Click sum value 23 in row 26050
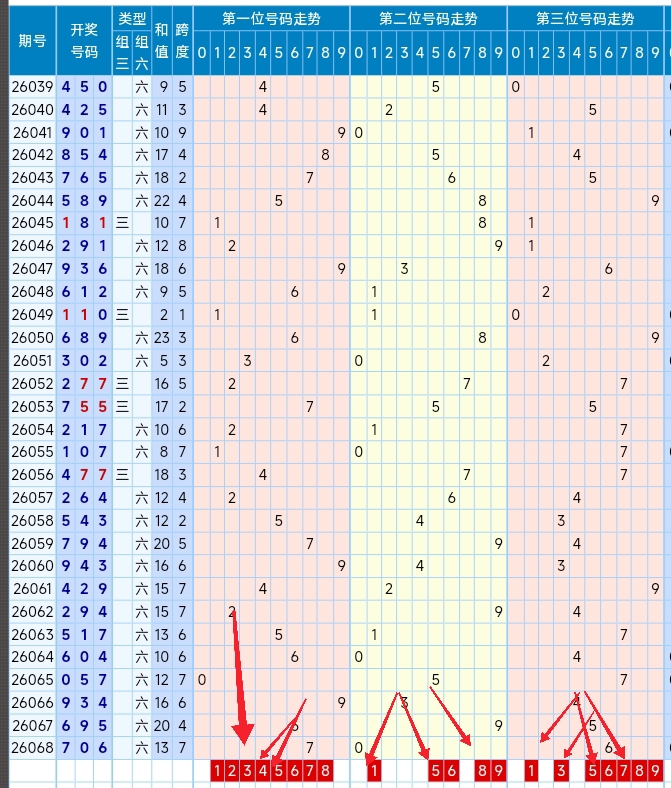 click(x=161, y=338)
